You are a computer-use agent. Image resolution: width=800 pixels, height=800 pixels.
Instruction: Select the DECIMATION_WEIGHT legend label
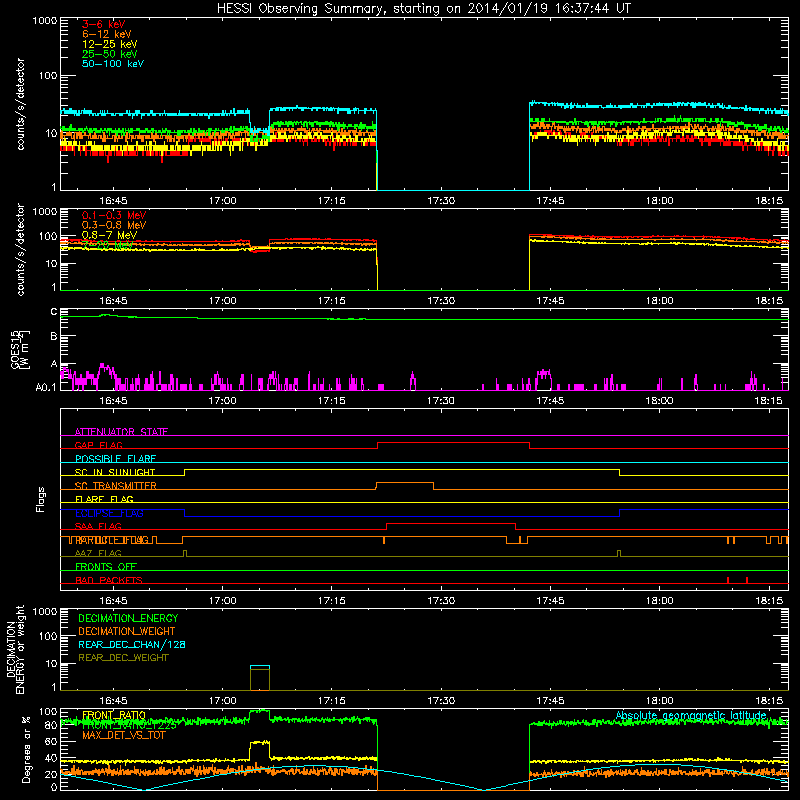pos(127,631)
